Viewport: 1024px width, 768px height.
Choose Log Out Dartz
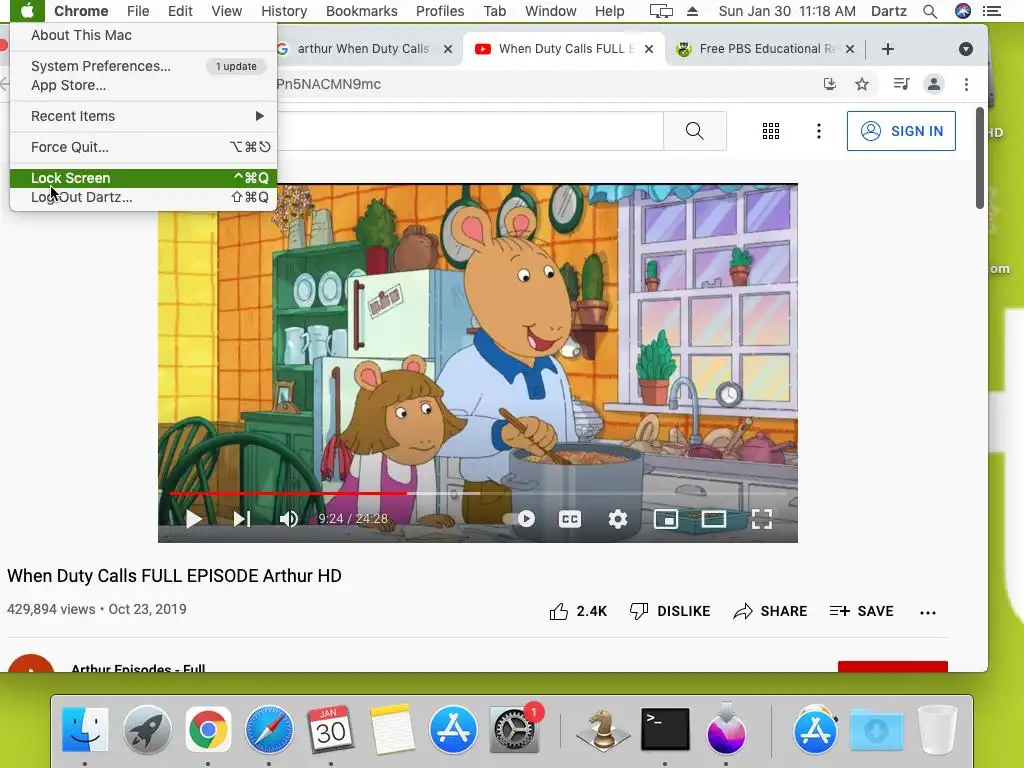click(144, 197)
